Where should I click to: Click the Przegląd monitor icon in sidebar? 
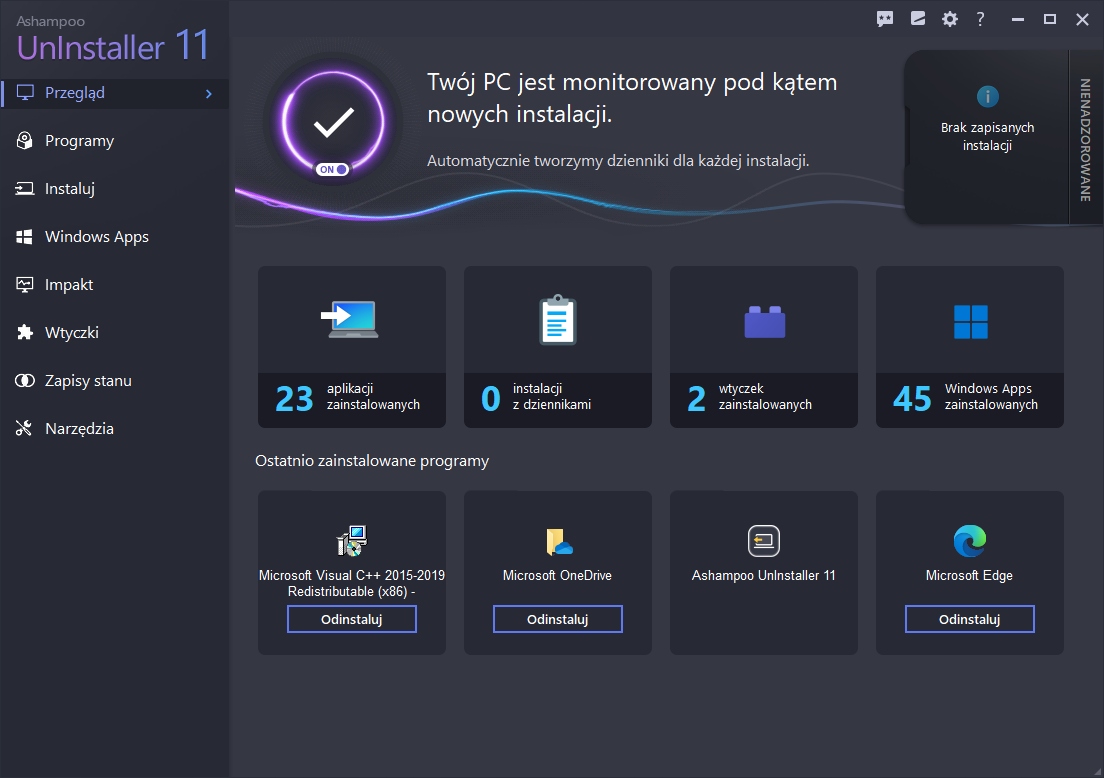point(25,92)
